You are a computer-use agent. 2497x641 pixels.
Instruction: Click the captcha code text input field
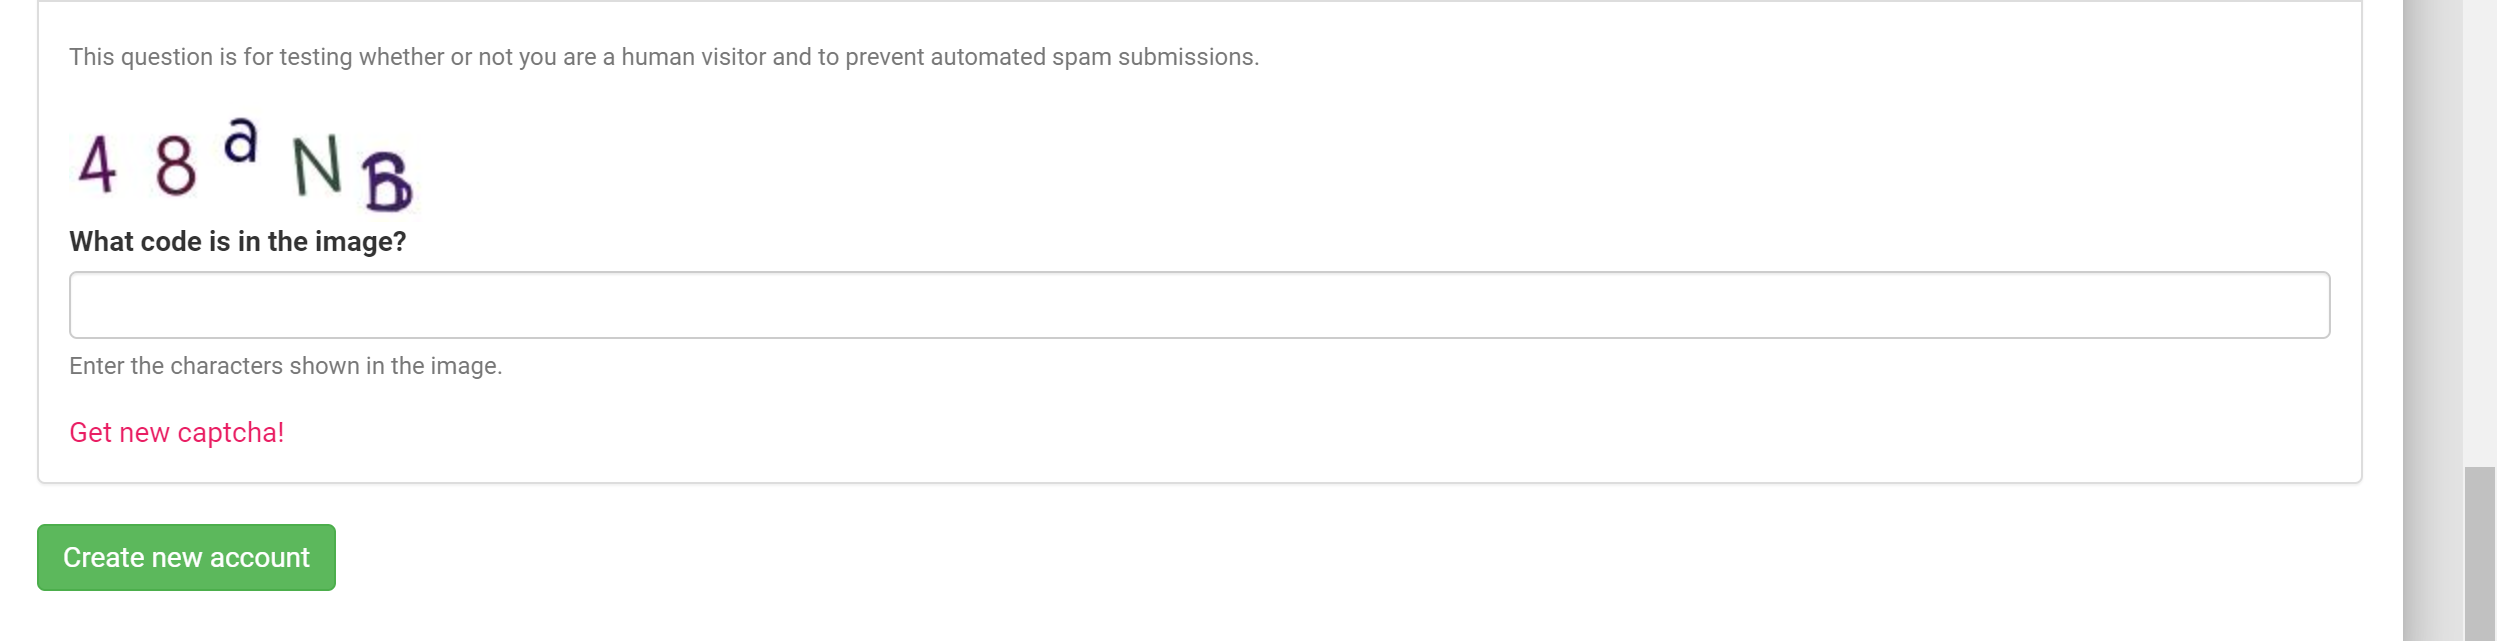[x=1198, y=305]
